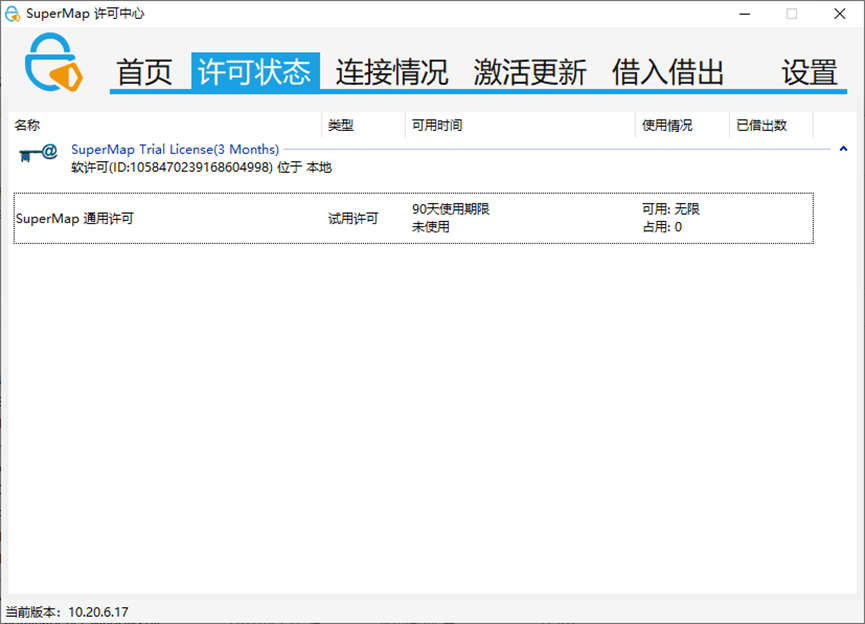Select the SuperMap Trial License(3 Months) title
Viewport: 865px width, 624px height.
tap(175, 150)
